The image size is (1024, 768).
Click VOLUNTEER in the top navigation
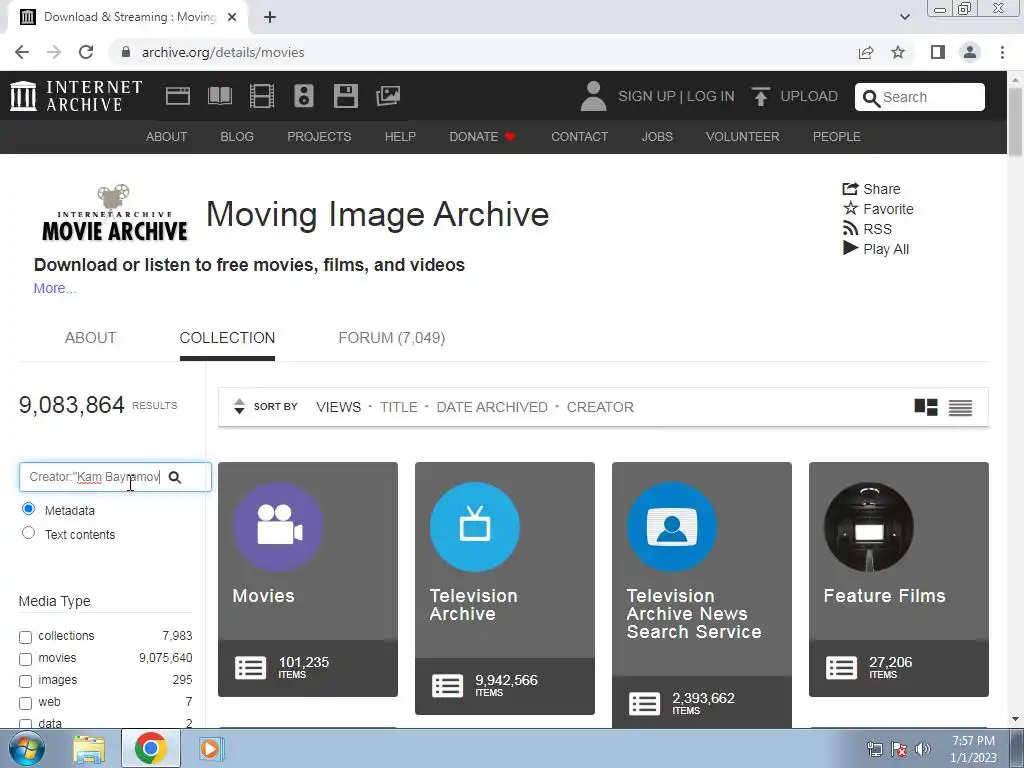pyautogui.click(x=743, y=136)
